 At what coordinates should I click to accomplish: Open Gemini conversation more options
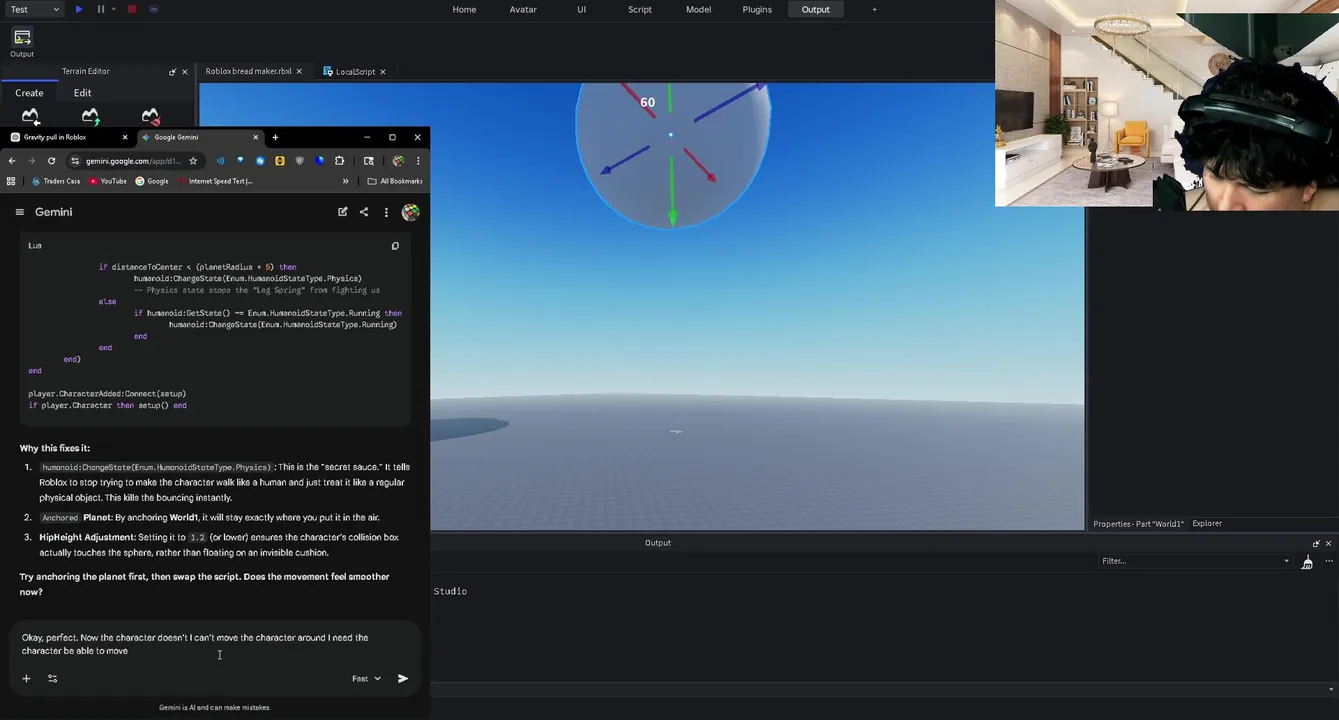point(386,212)
